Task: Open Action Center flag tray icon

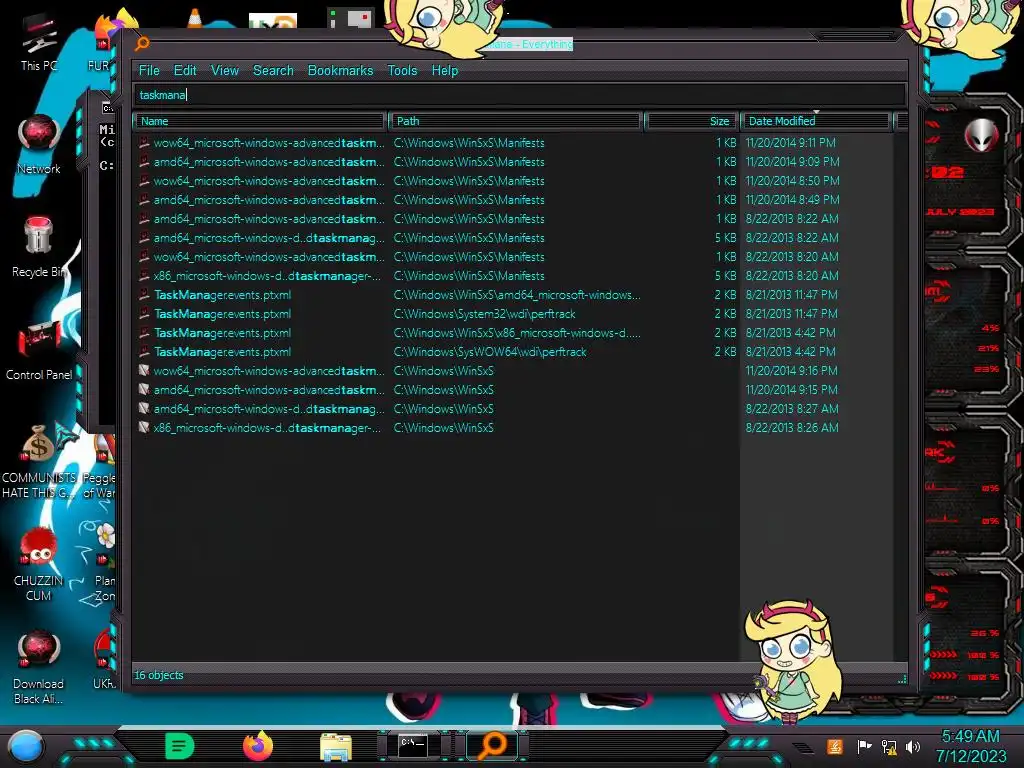Action: click(x=863, y=746)
